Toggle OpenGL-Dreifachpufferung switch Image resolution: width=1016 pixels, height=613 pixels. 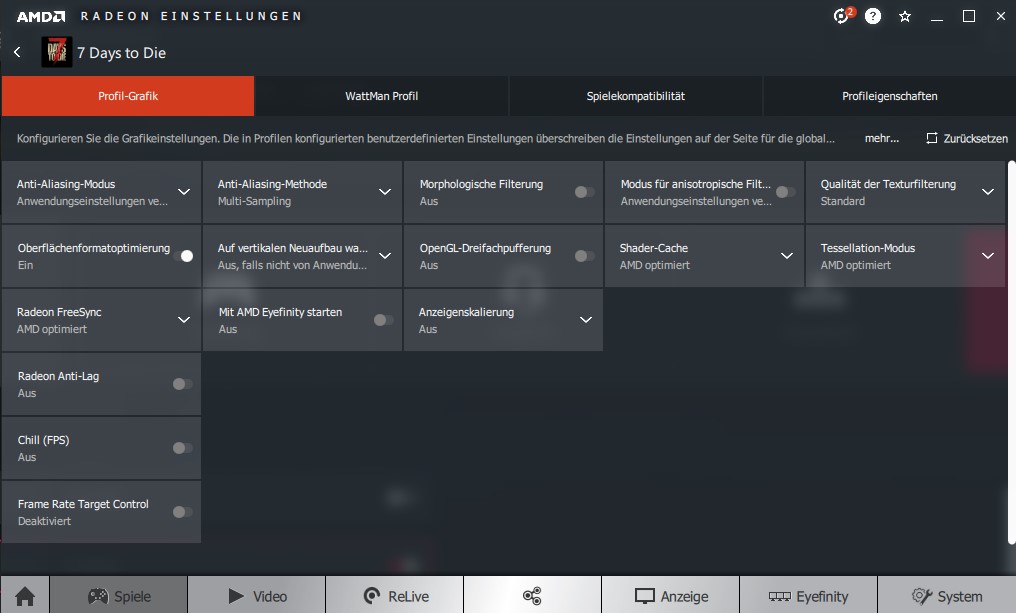point(584,256)
